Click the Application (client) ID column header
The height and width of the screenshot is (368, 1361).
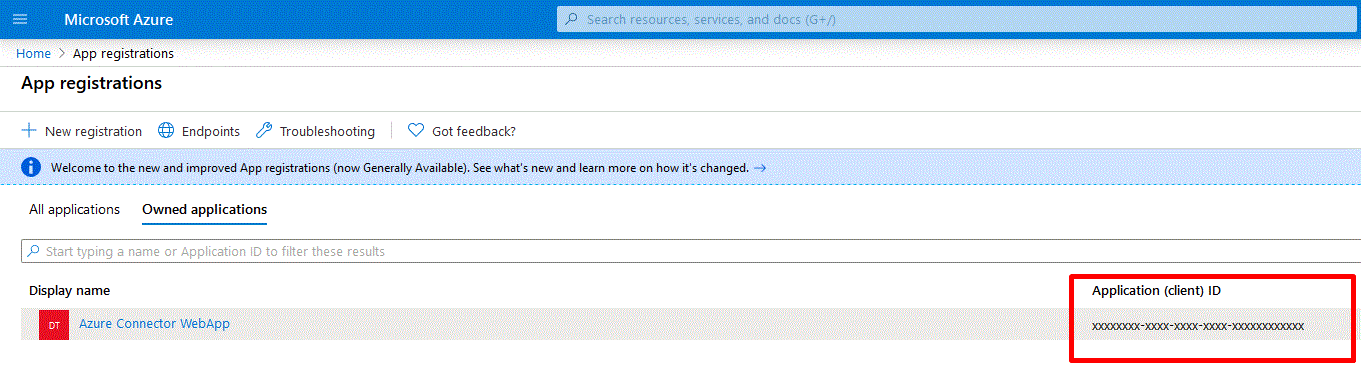(x=1157, y=290)
